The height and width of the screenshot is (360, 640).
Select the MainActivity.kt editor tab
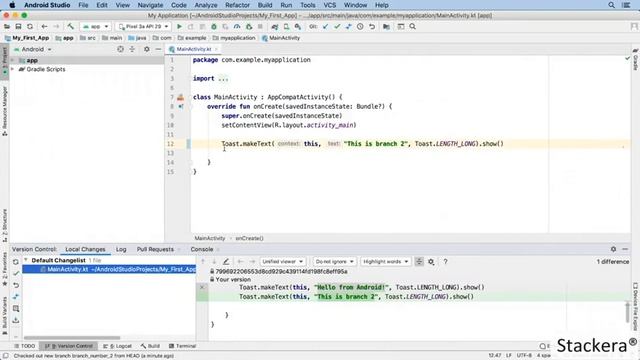coord(193,49)
